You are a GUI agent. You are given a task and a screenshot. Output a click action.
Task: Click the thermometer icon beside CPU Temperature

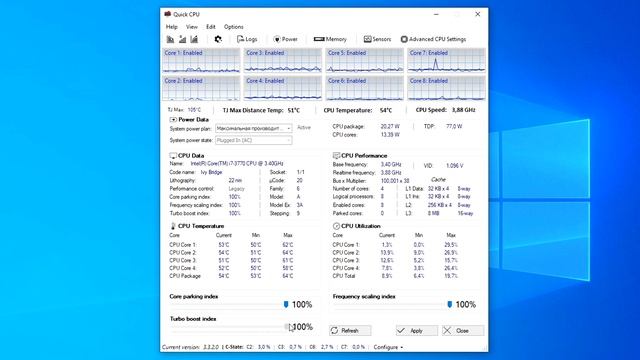173,226
